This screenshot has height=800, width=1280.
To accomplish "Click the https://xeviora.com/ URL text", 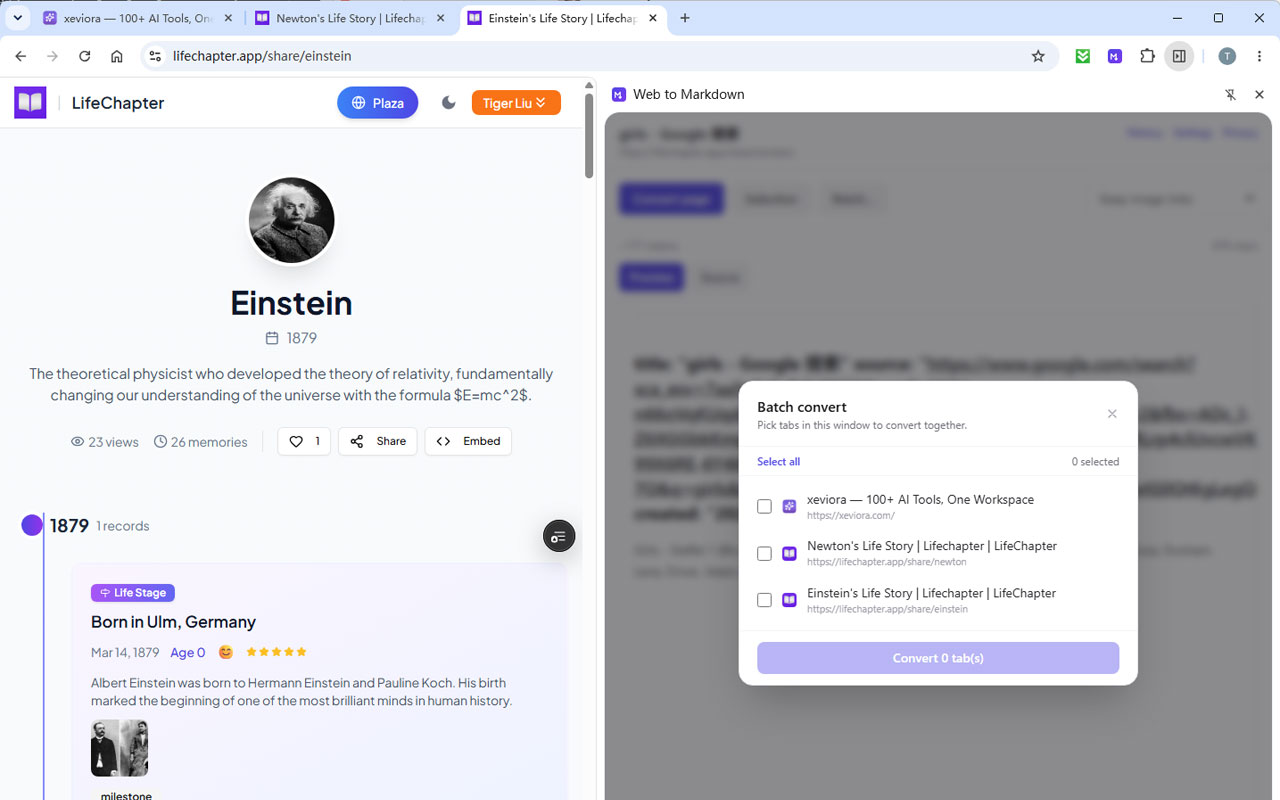I will (x=851, y=516).
